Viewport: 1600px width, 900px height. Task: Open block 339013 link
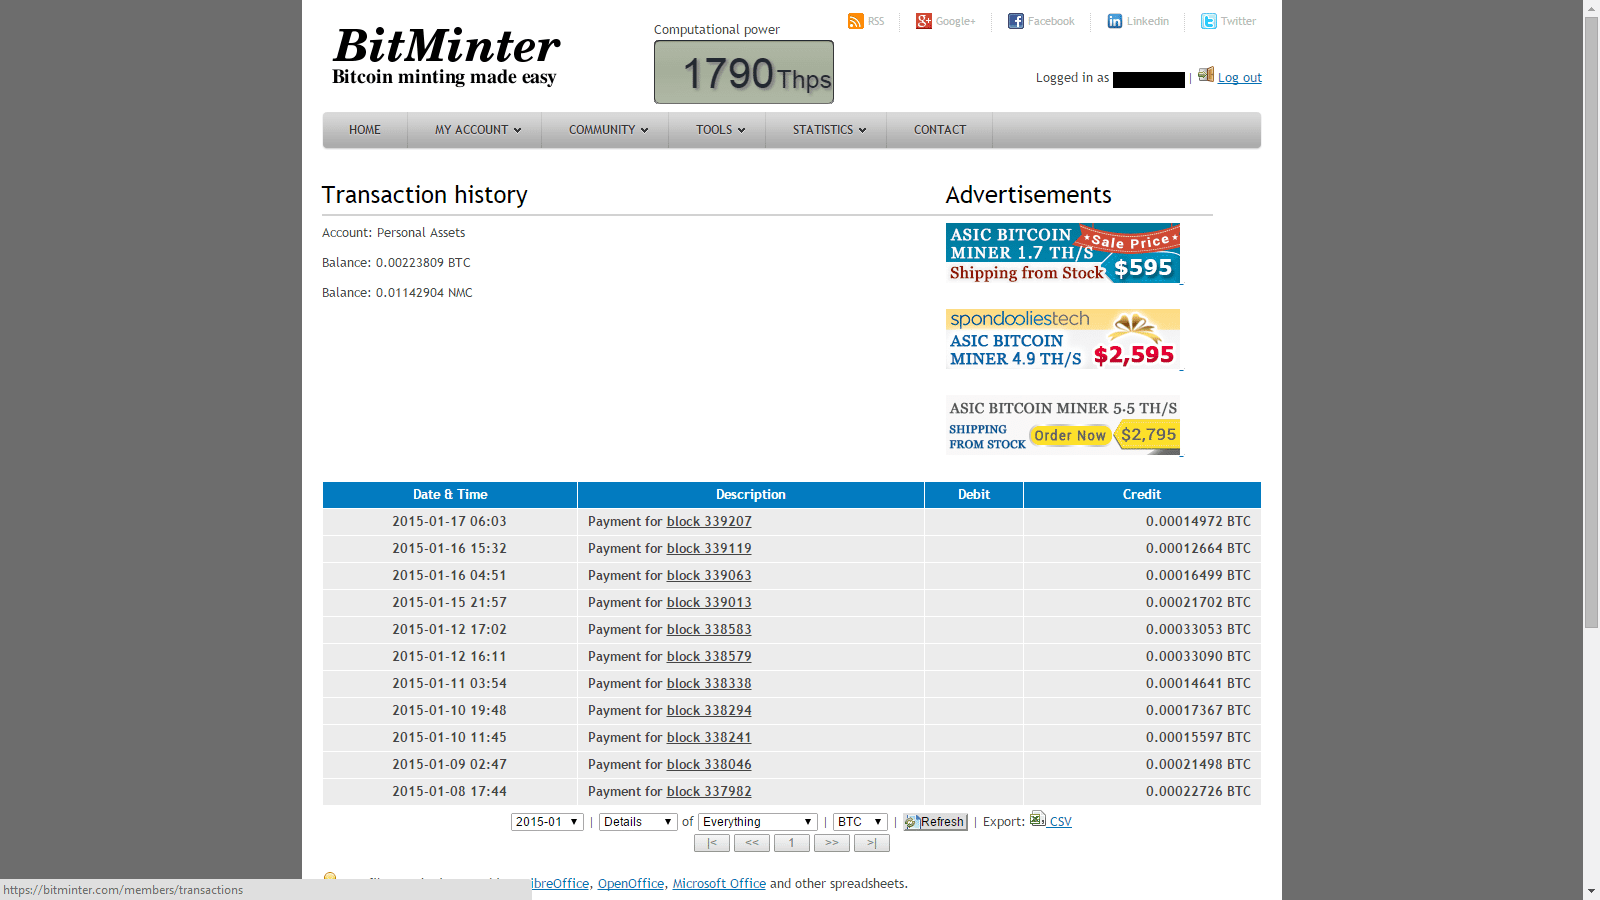709,603
